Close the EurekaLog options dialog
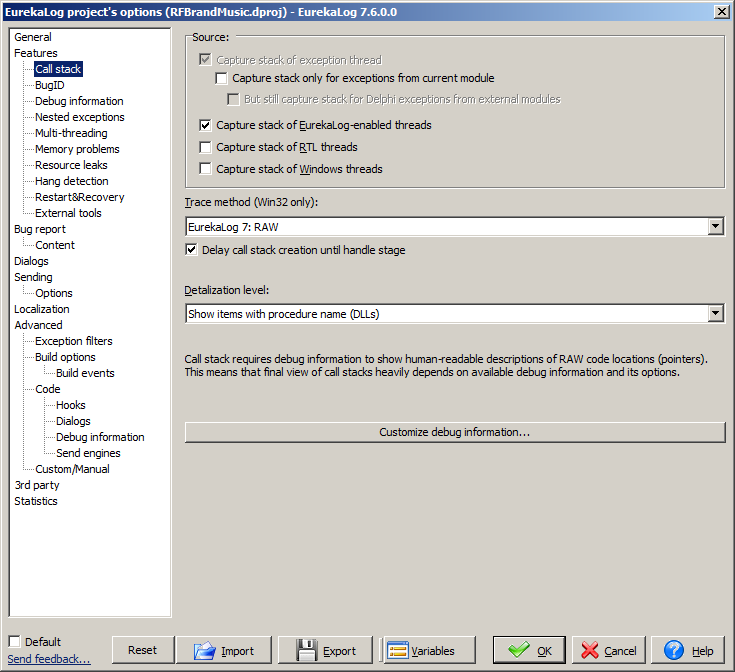Screen dimensions: 735x672 coord(721,12)
